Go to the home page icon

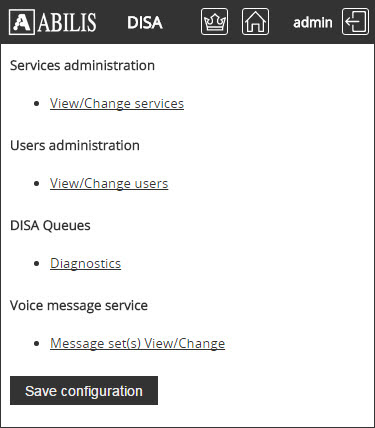point(255,22)
